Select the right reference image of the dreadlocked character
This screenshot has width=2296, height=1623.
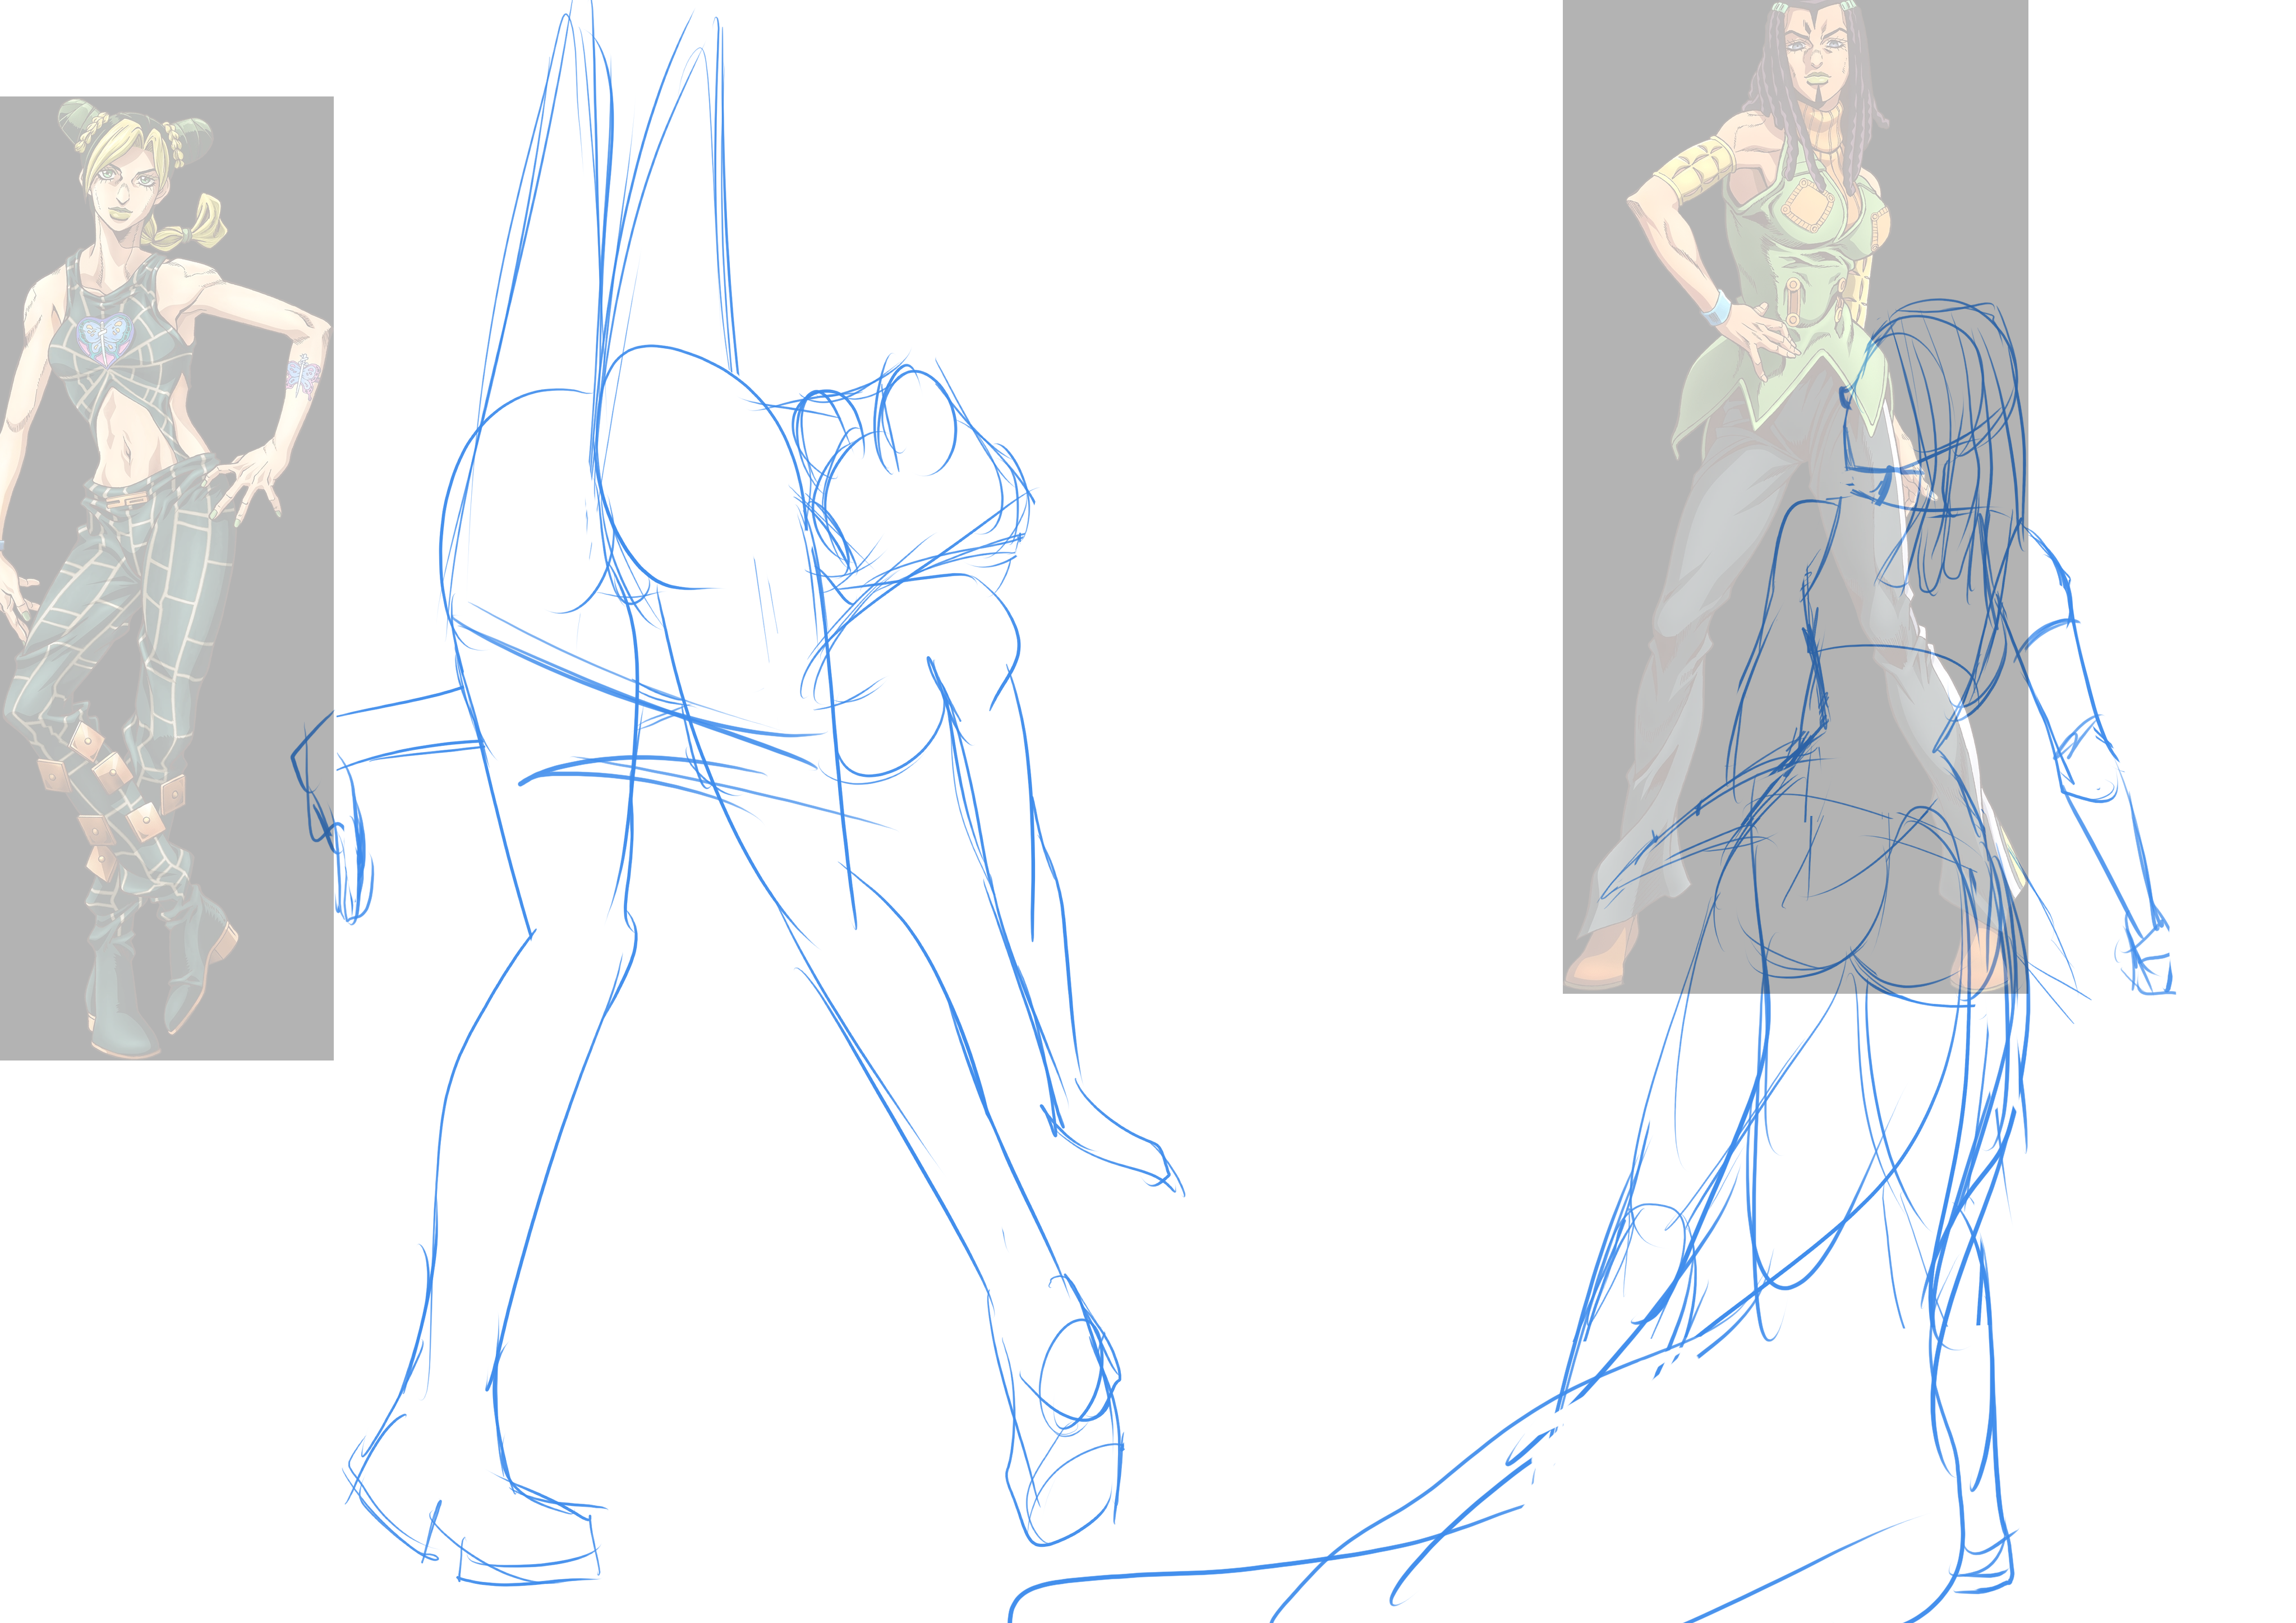pos(1795,496)
